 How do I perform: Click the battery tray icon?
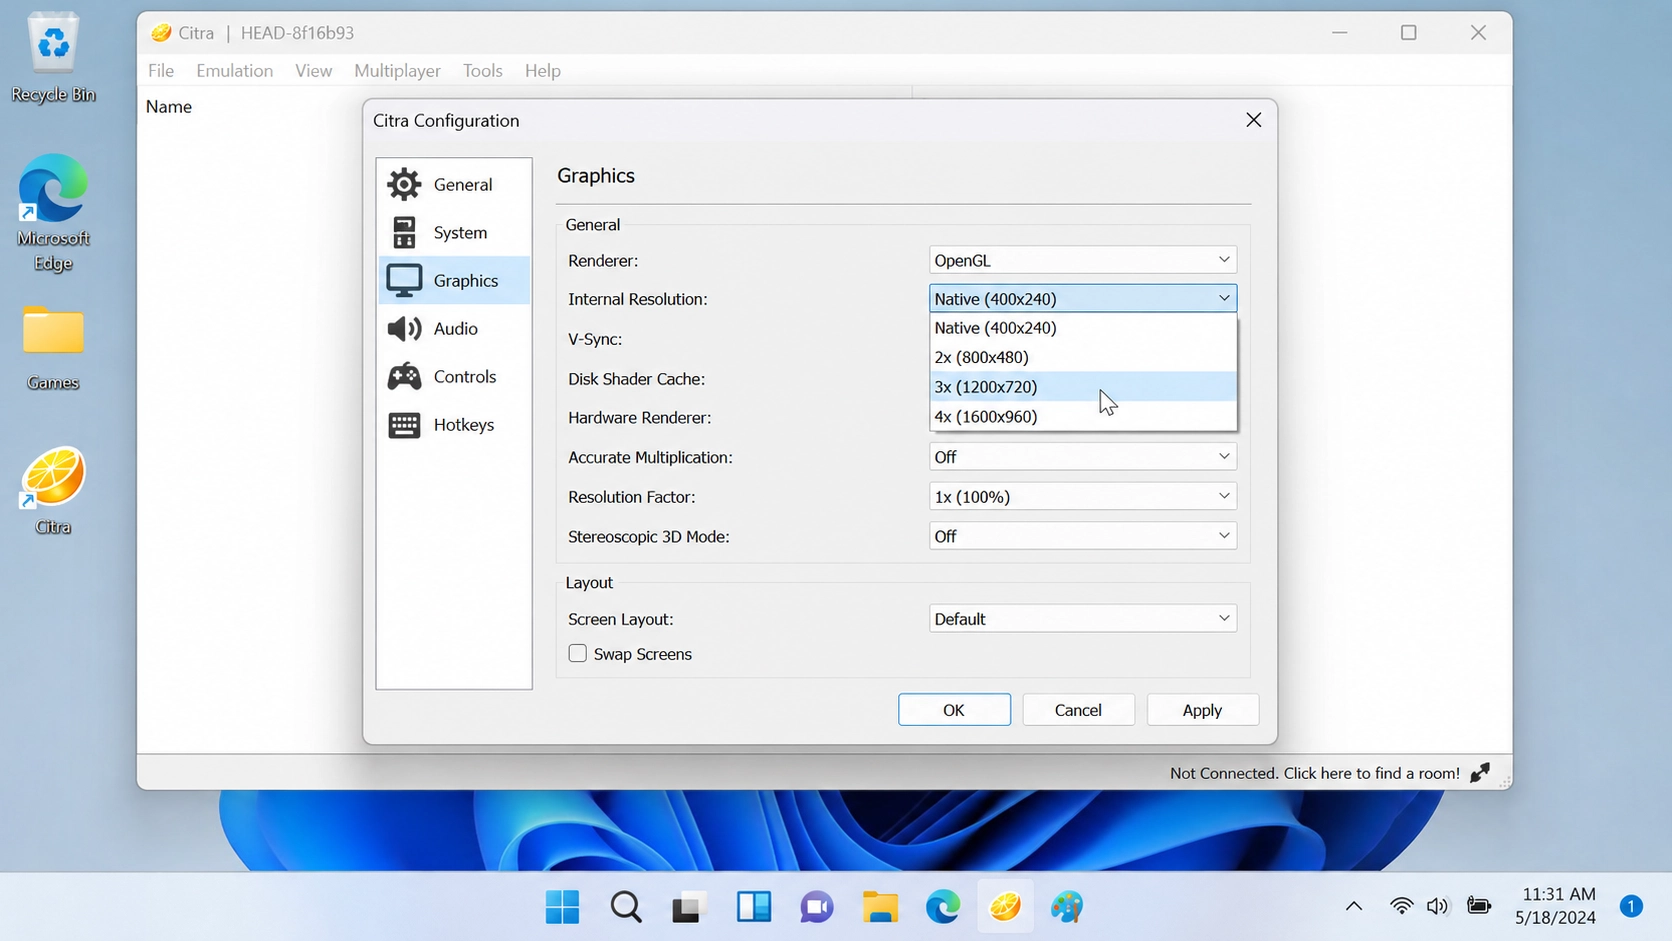1479,906
